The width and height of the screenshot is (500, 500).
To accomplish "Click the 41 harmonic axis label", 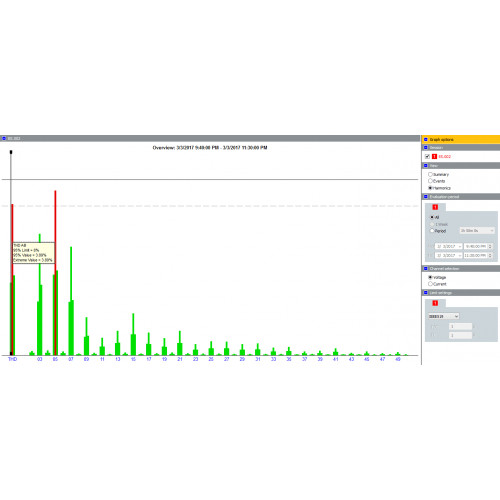I will [x=336, y=359].
